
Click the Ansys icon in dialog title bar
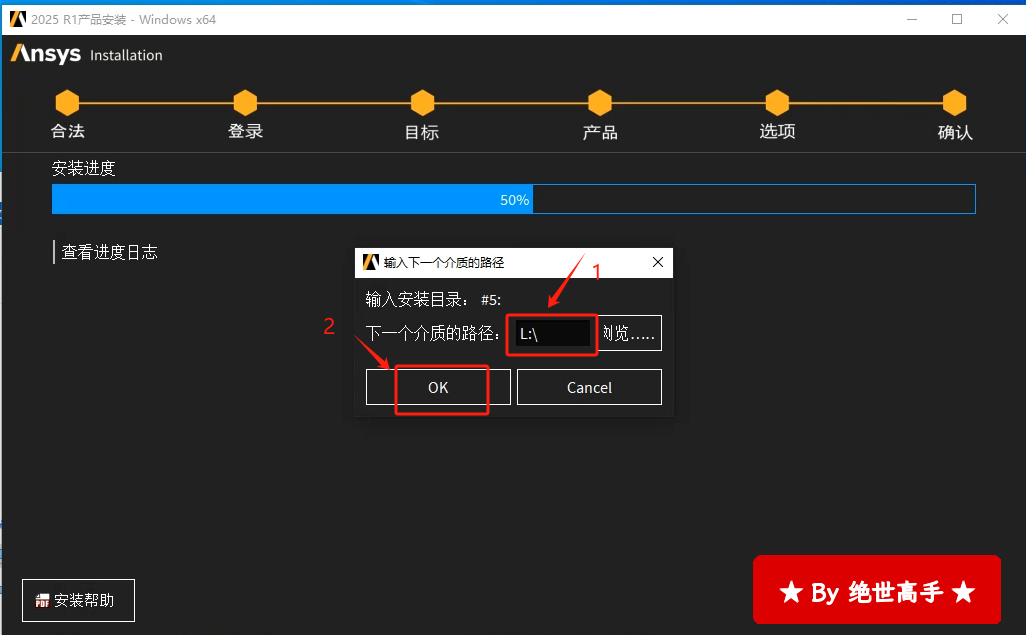[x=370, y=263]
